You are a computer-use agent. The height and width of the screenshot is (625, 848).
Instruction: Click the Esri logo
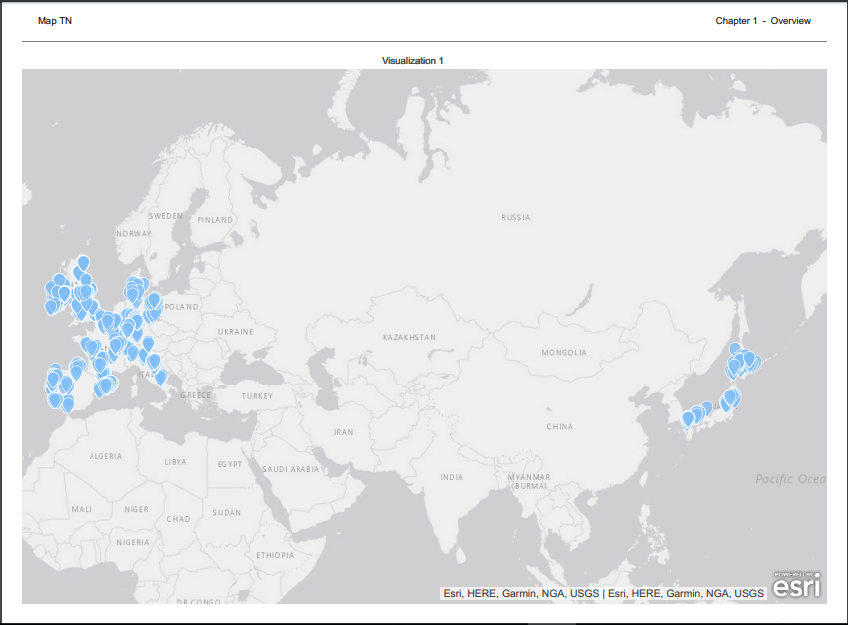point(797,585)
